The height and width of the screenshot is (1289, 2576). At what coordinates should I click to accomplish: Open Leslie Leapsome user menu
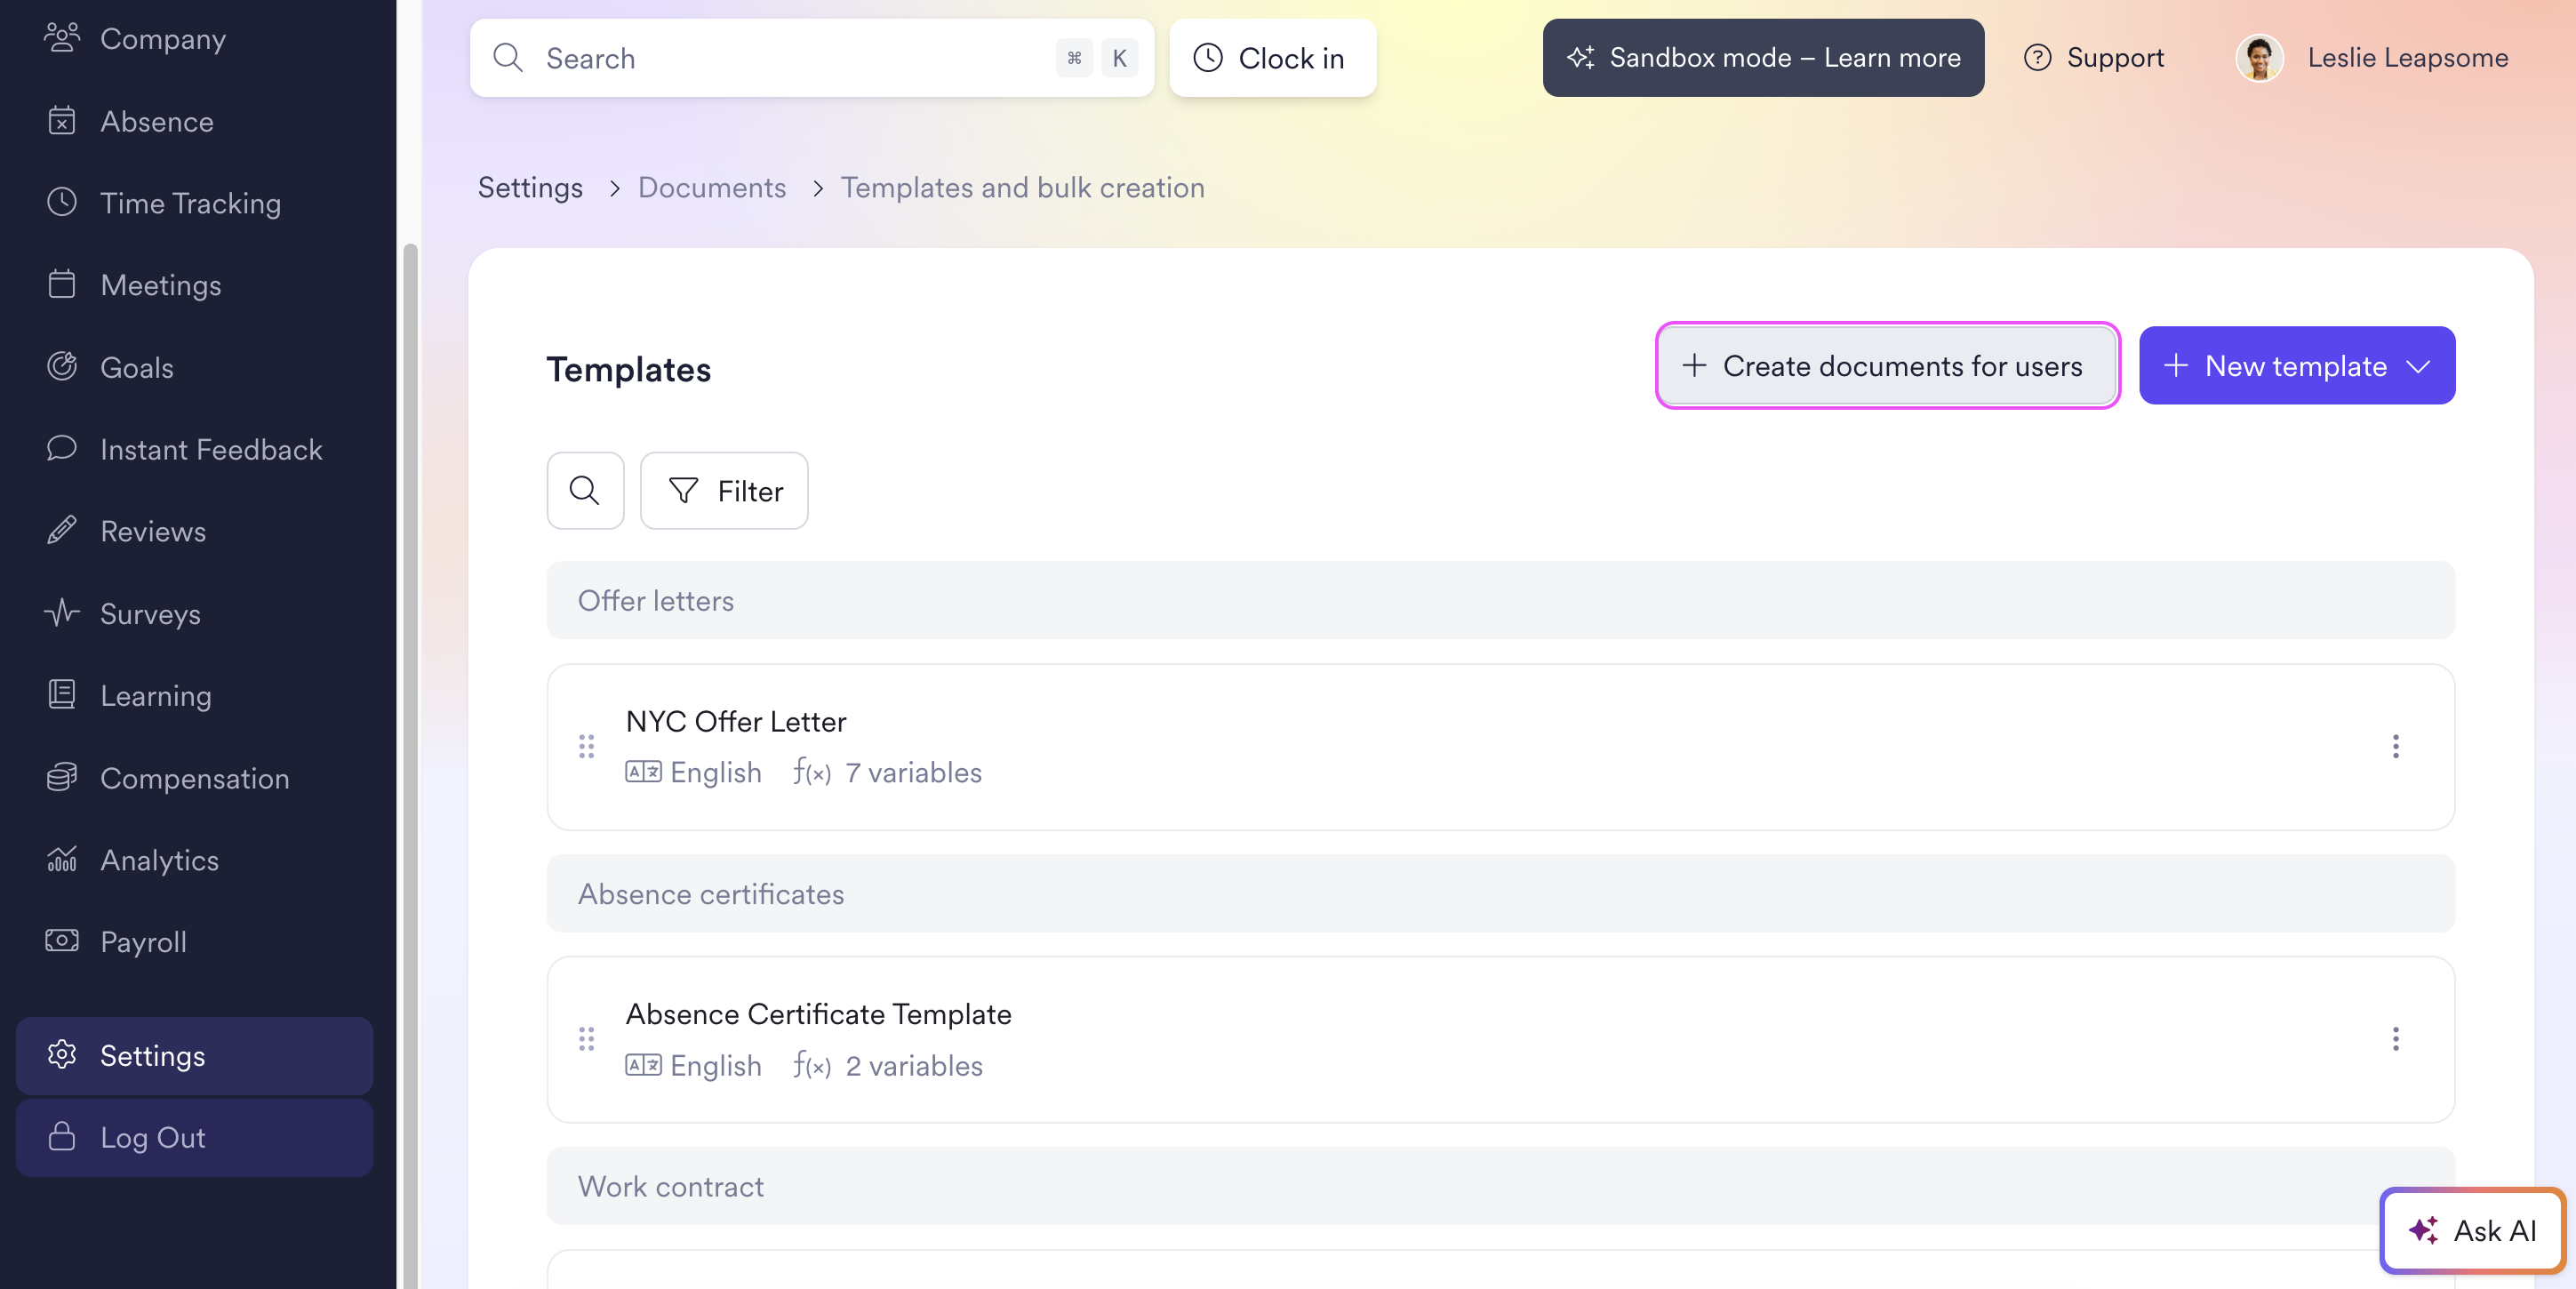(2372, 58)
